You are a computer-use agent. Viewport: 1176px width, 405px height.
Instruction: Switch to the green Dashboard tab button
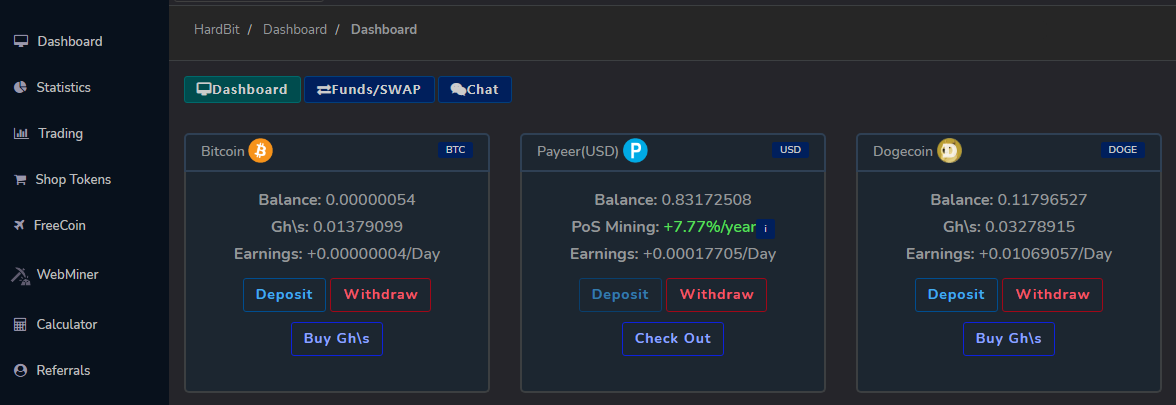tap(242, 89)
